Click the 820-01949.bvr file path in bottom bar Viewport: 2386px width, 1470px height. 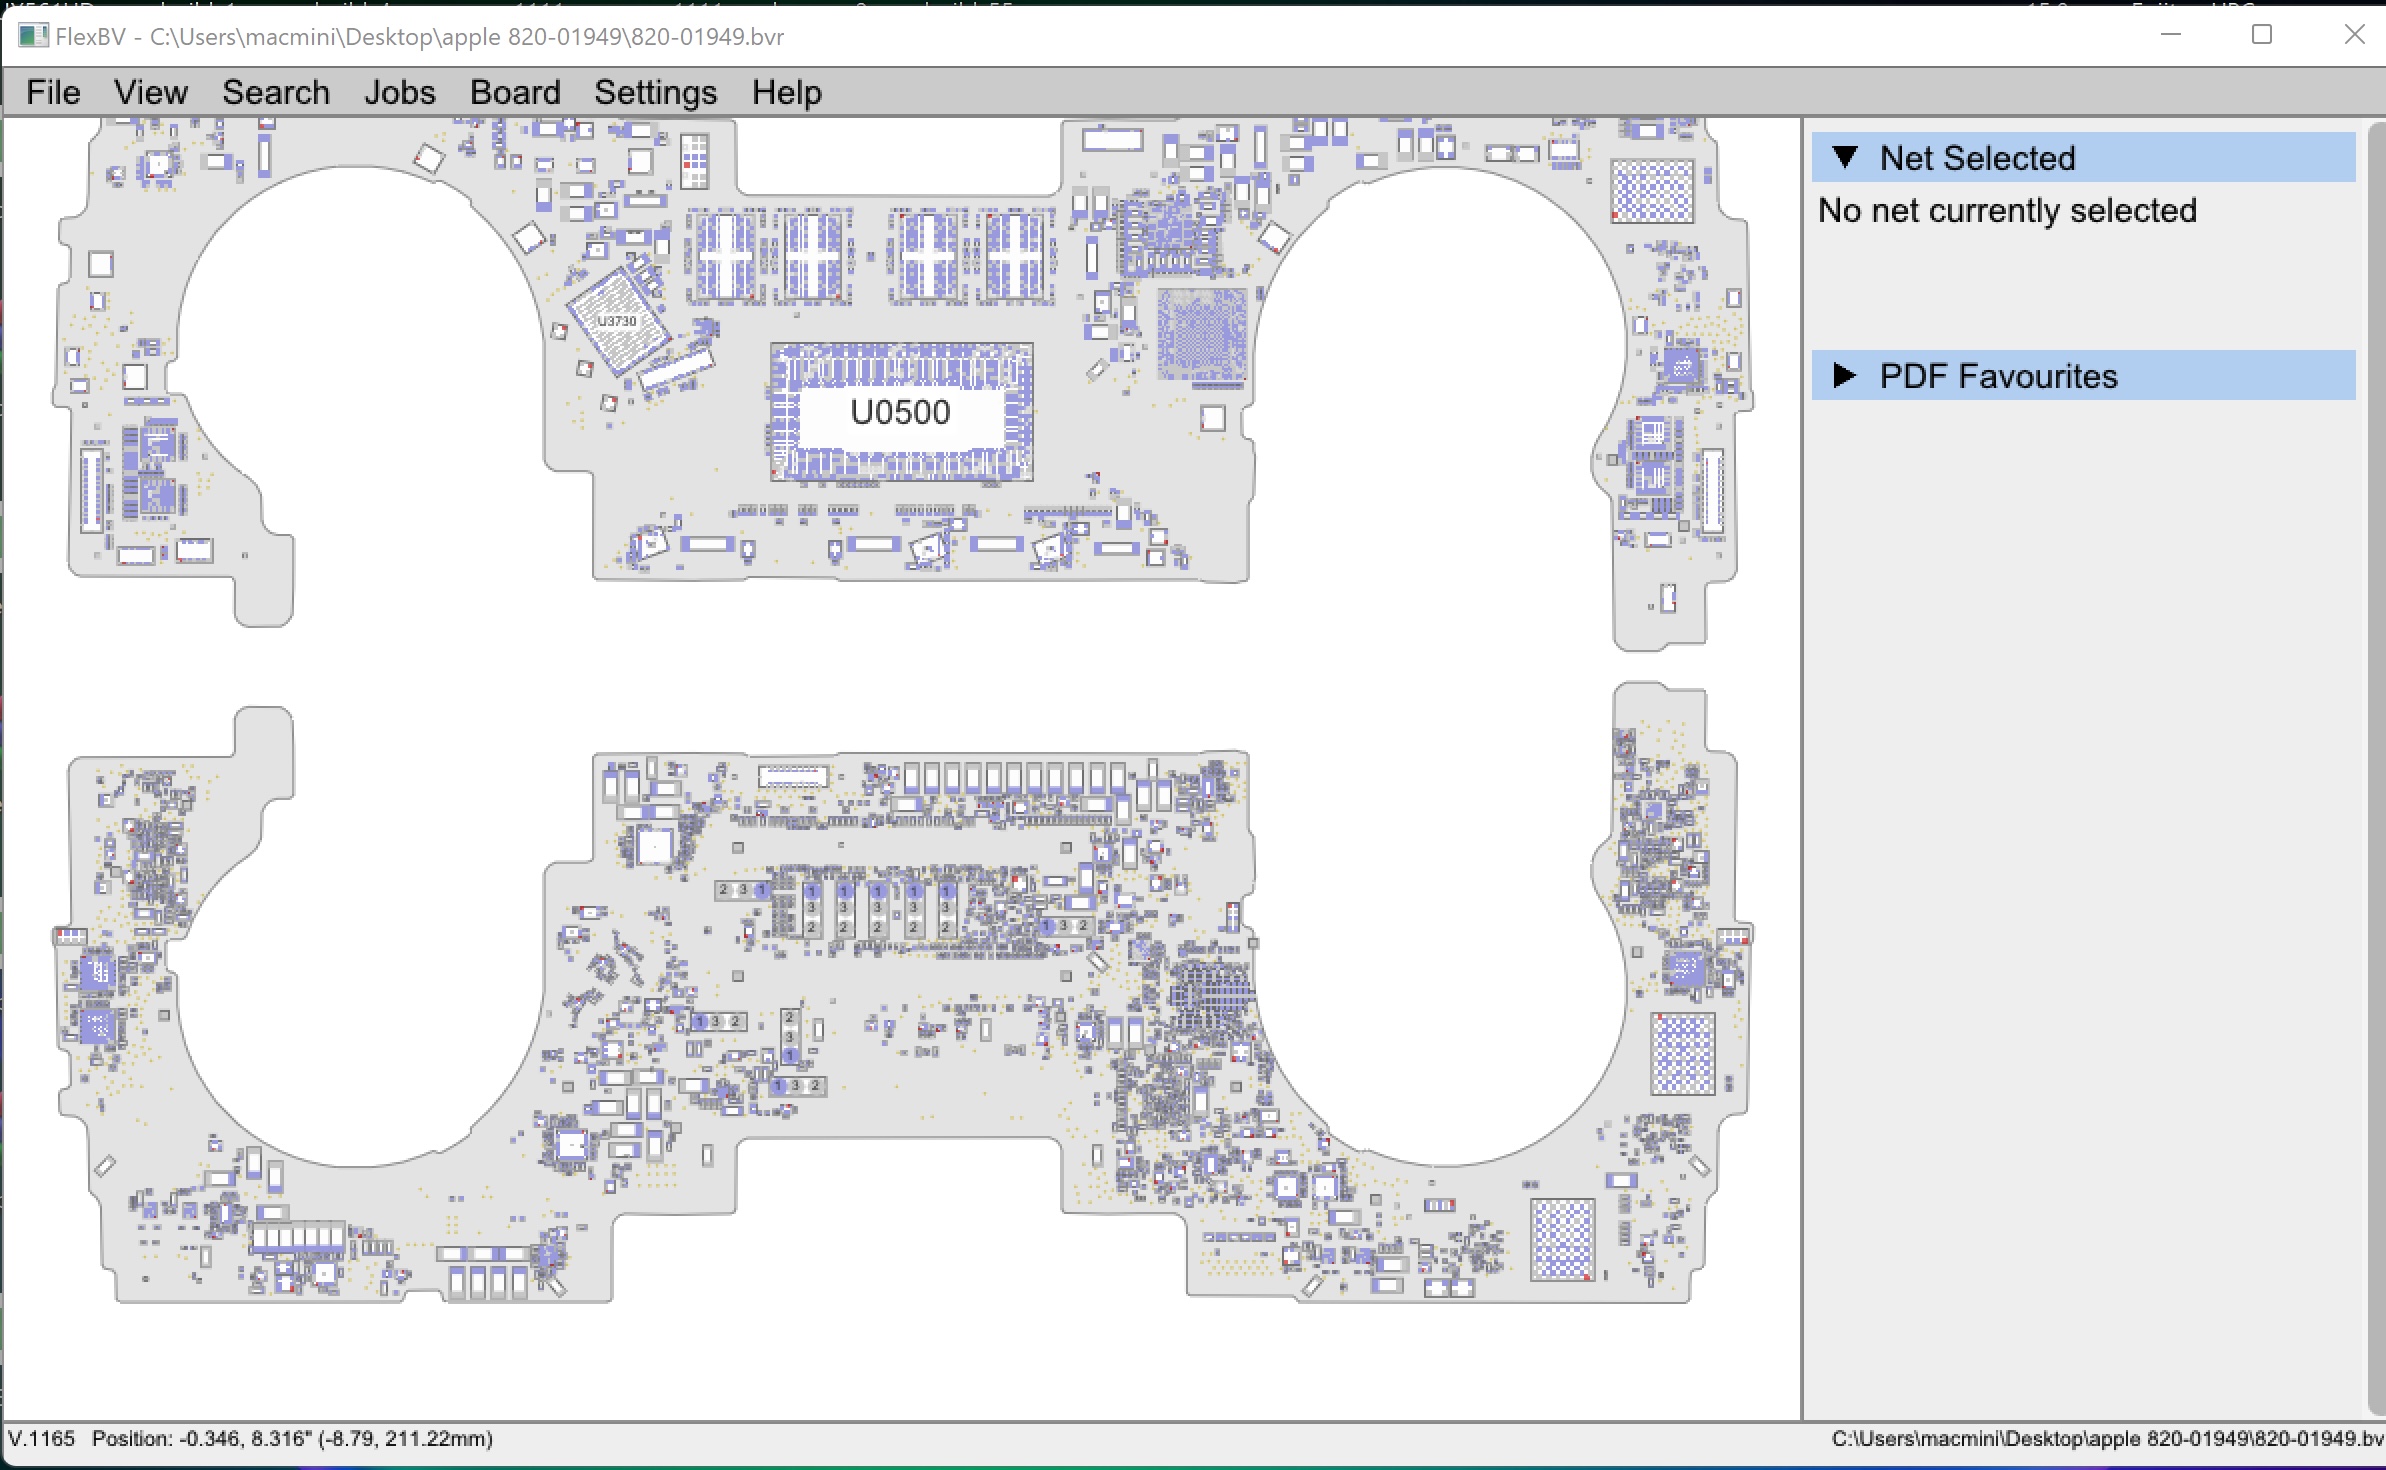tap(2100, 1439)
